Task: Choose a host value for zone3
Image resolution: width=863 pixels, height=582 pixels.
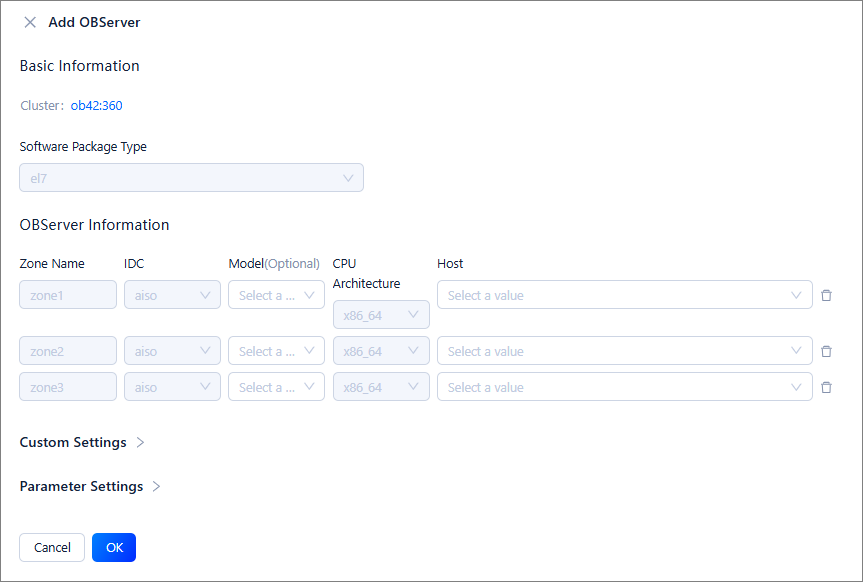Action: click(x=624, y=387)
